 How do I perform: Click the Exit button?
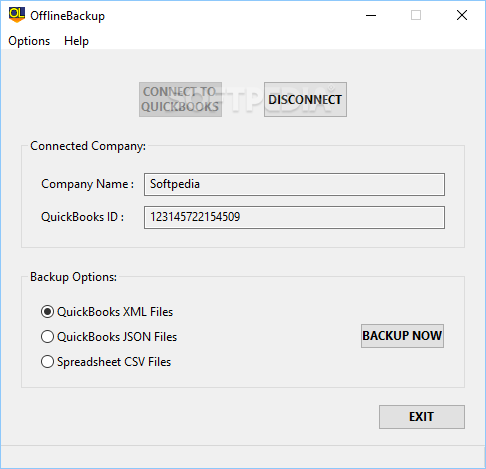click(422, 417)
